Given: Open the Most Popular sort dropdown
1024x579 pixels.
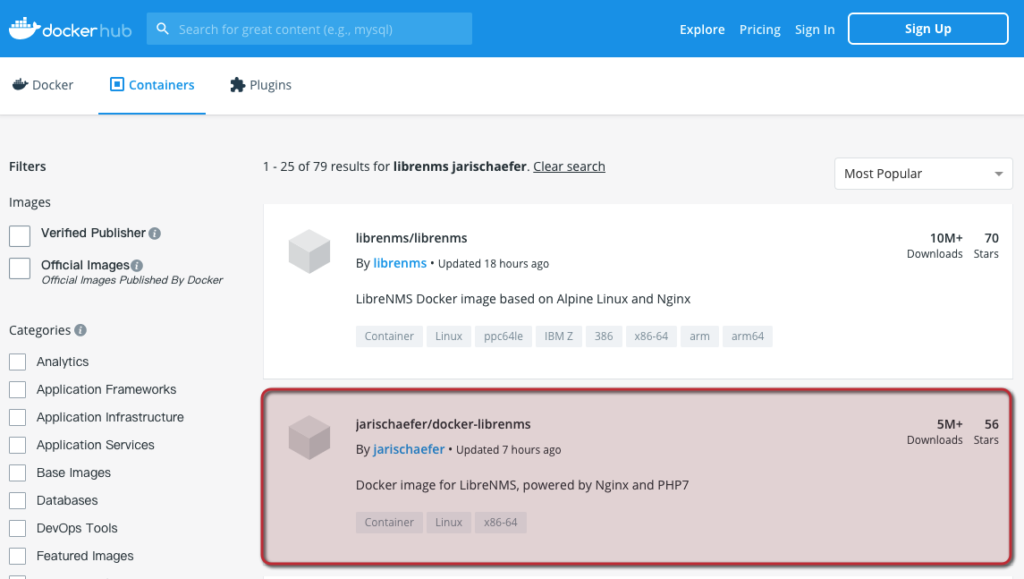Looking at the screenshot, I should point(923,174).
